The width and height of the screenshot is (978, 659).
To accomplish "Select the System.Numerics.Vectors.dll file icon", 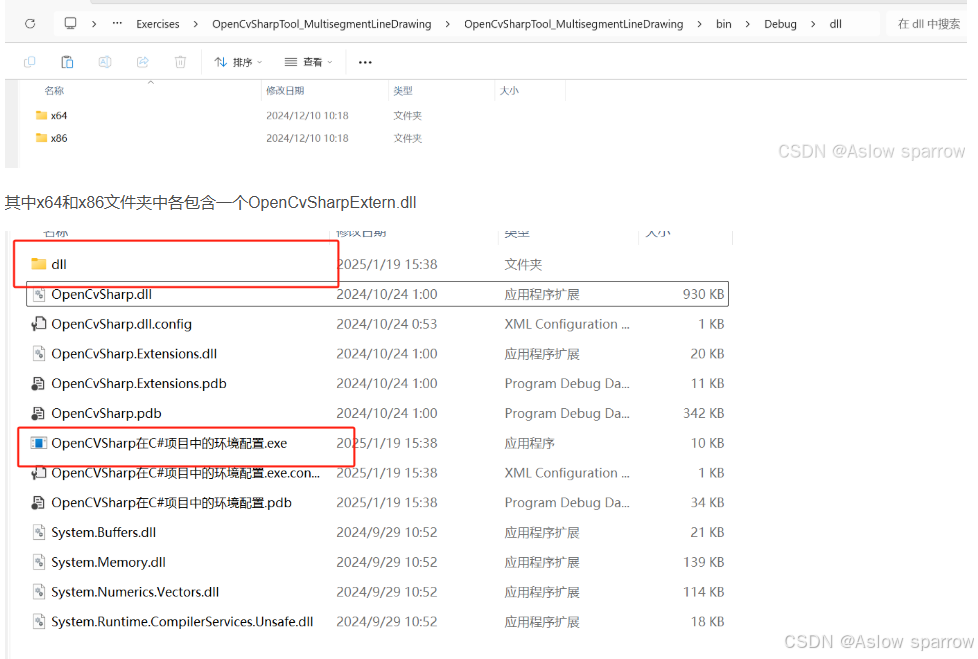I will tap(39, 592).
